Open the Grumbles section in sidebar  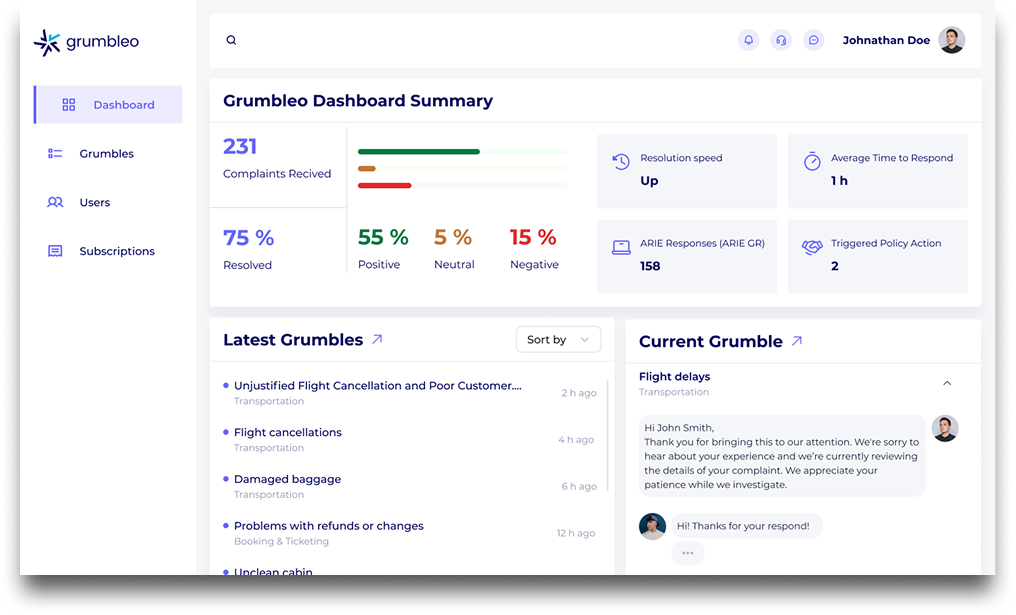tap(105, 153)
